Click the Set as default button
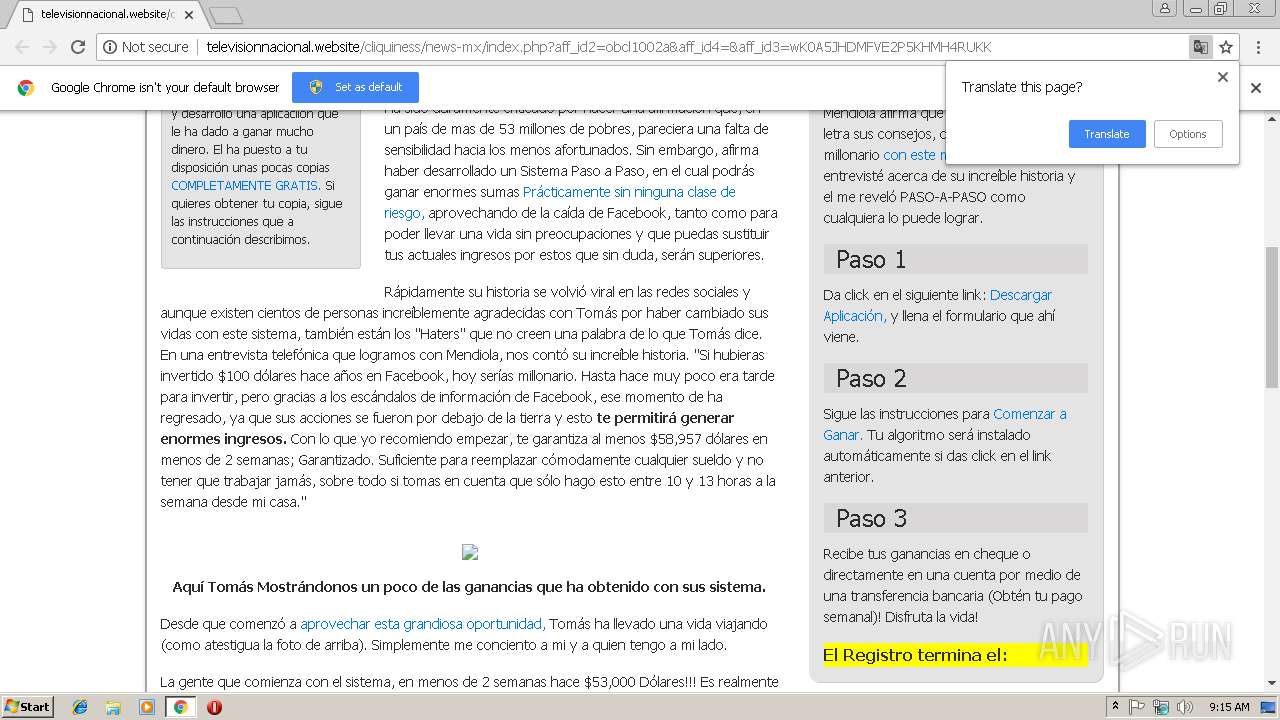 [x=355, y=87]
